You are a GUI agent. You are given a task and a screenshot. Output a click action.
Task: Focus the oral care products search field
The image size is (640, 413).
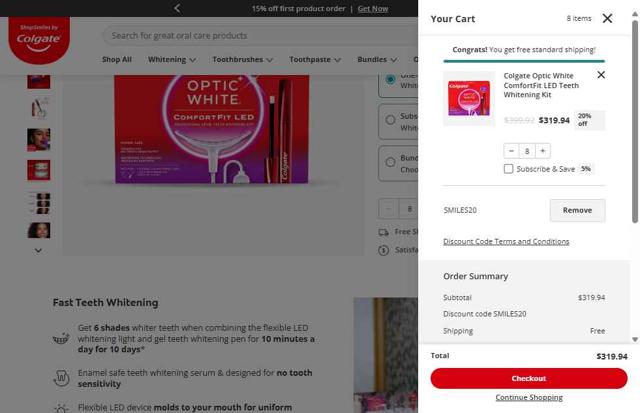click(261, 36)
